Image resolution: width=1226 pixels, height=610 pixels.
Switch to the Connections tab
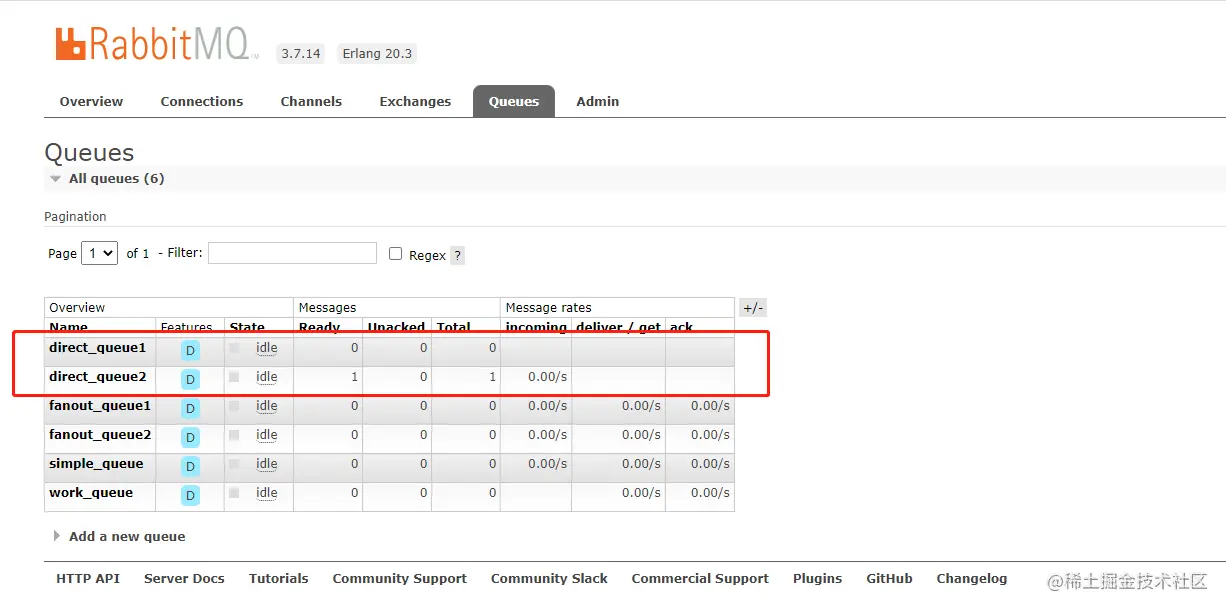[202, 101]
